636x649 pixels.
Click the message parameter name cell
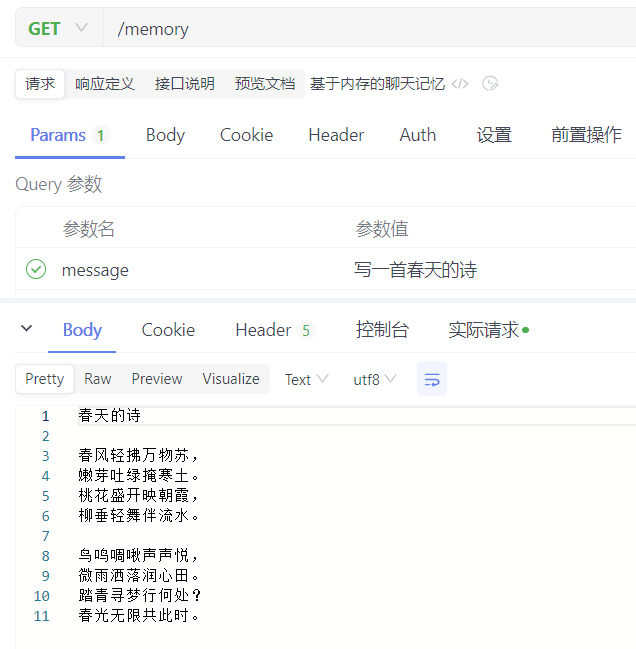[95, 270]
